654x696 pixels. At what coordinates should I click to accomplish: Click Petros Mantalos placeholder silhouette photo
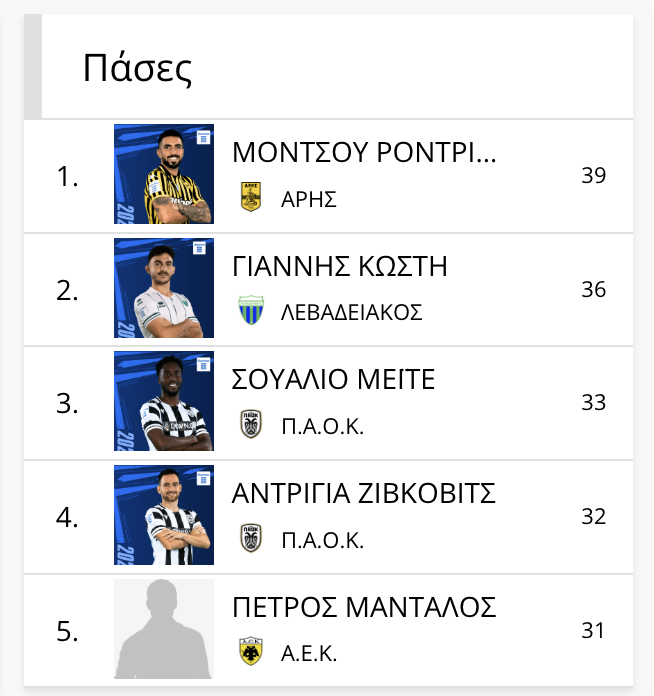(163, 630)
